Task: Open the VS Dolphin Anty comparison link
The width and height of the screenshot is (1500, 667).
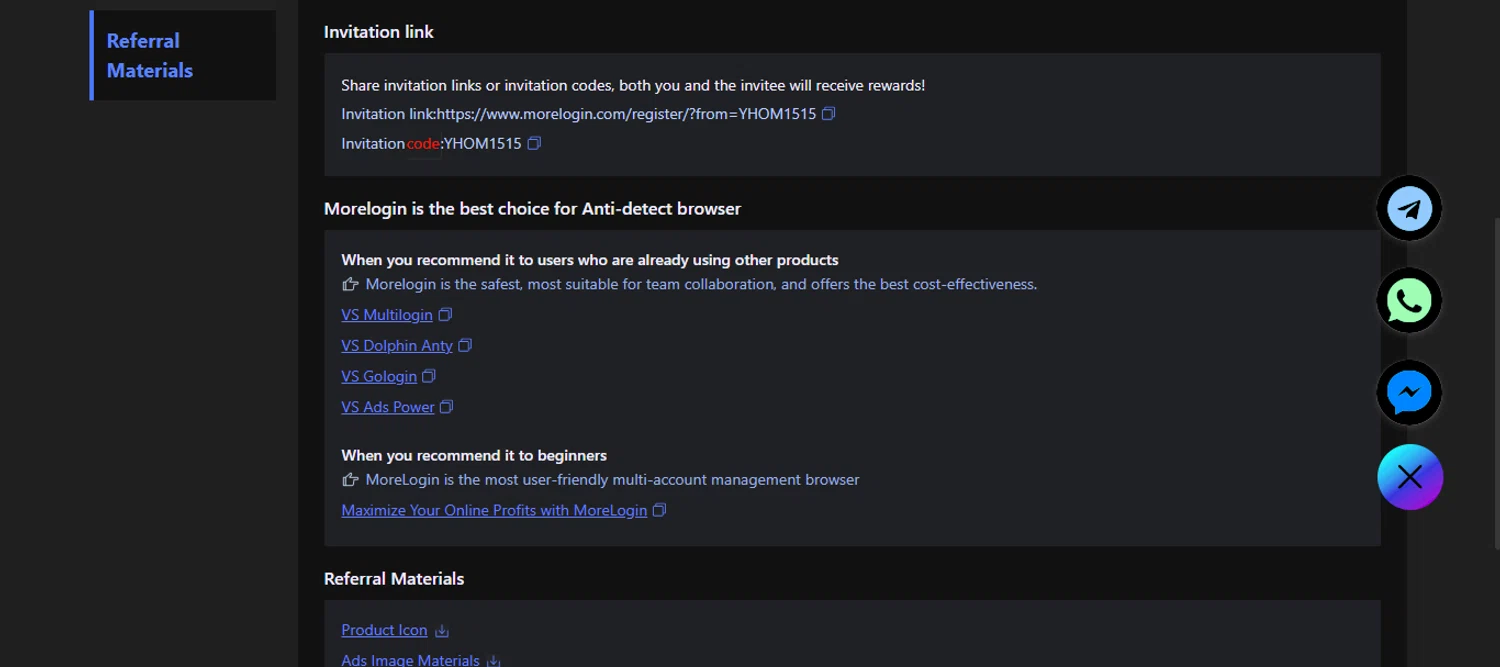Action: pos(397,346)
